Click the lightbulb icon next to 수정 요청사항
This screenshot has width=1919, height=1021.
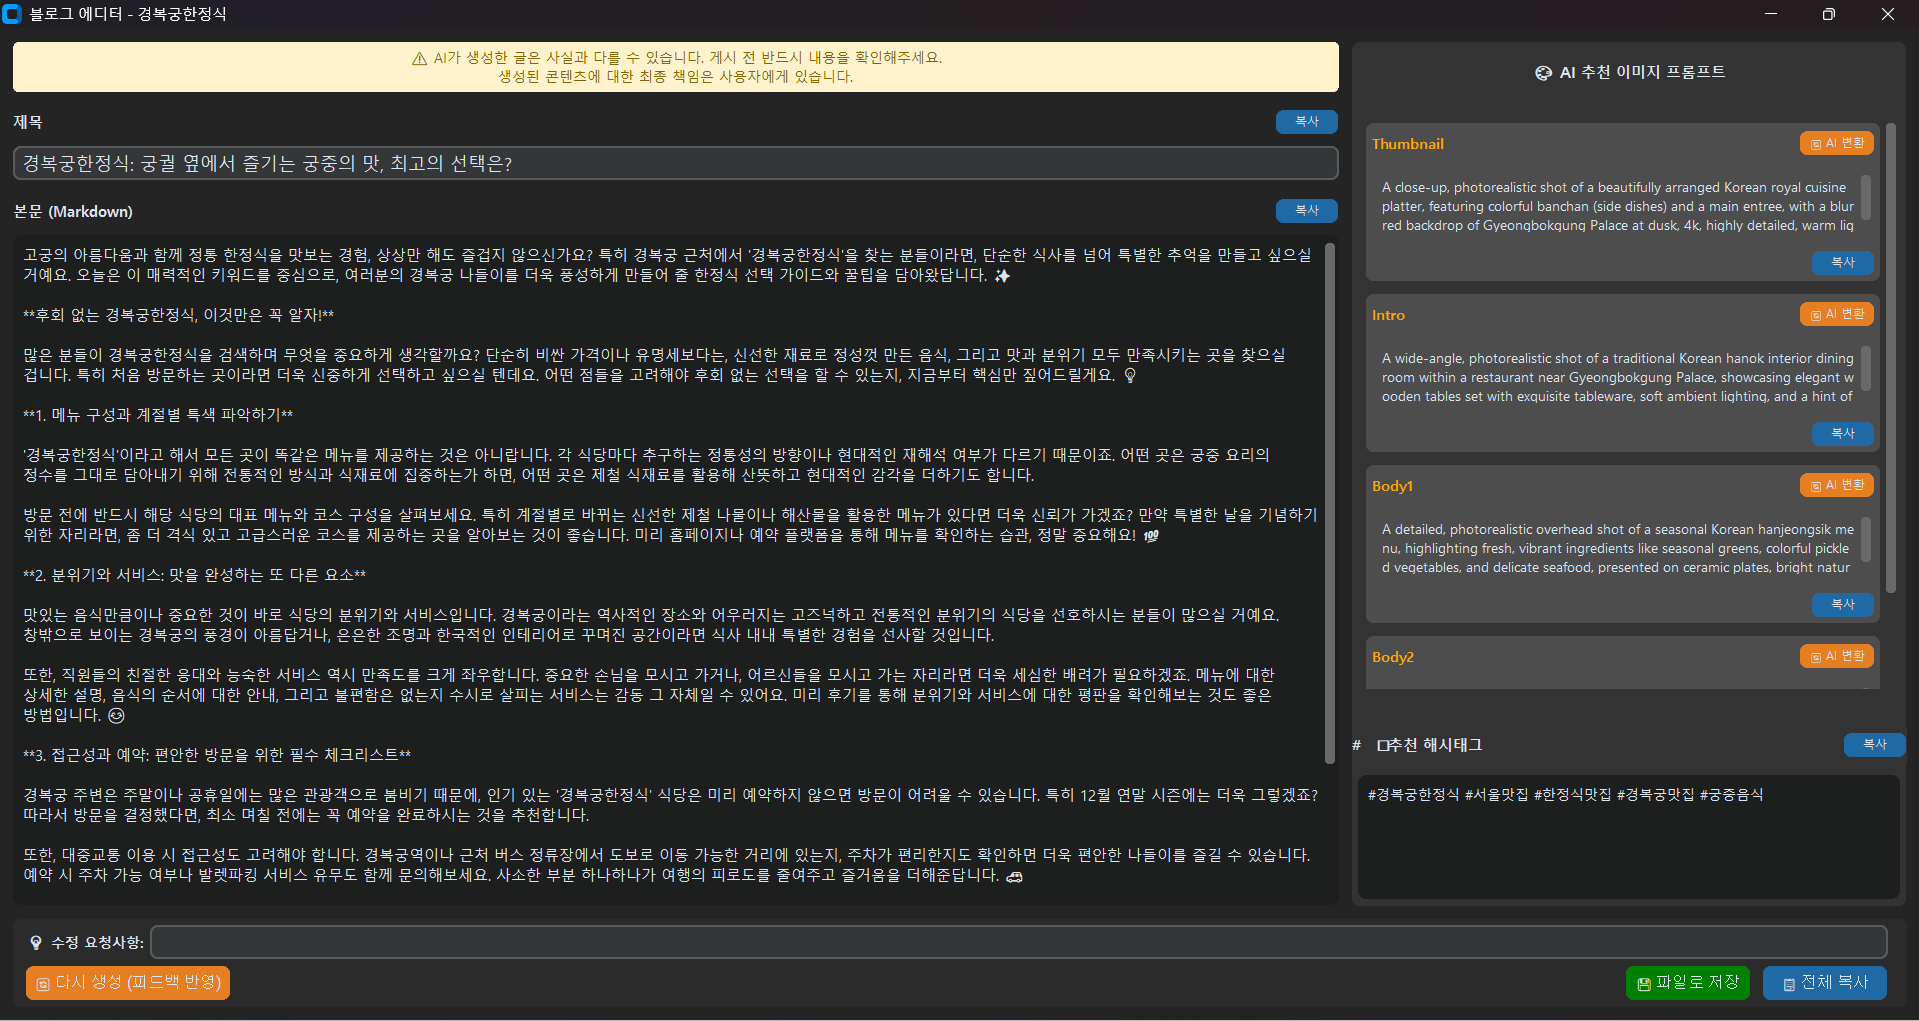(36, 943)
